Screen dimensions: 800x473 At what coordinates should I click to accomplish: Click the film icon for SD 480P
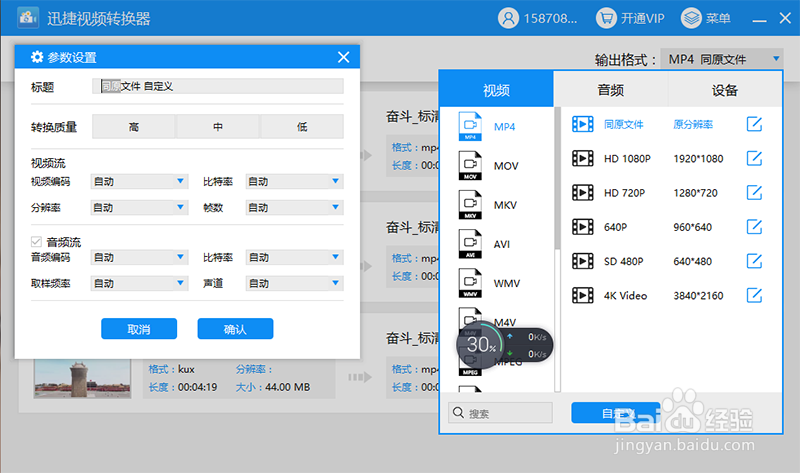tap(583, 261)
